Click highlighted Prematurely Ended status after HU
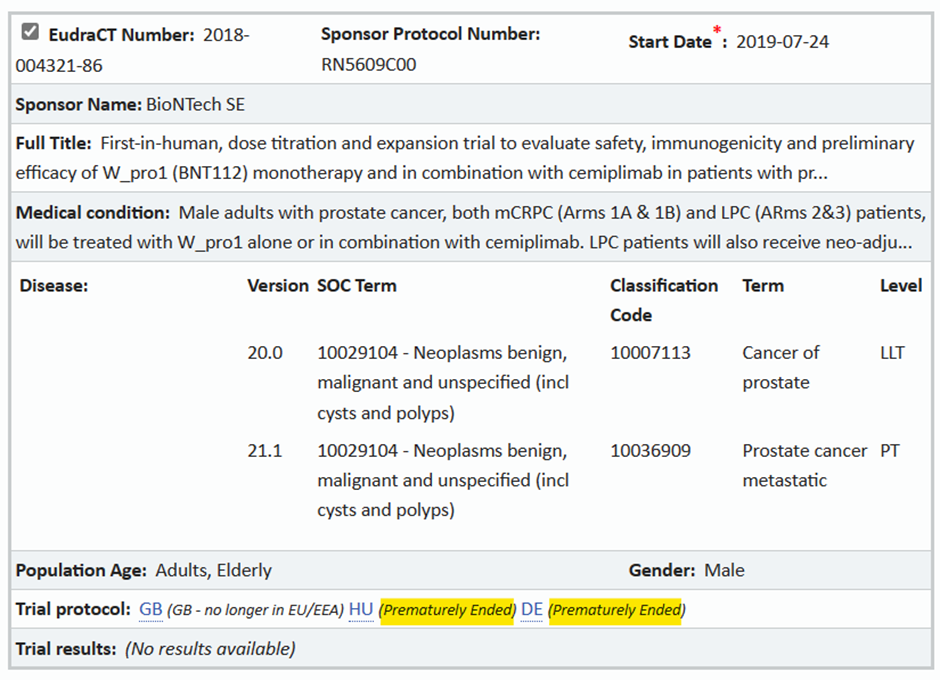This screenshot has width=940, height=680. 447,609
